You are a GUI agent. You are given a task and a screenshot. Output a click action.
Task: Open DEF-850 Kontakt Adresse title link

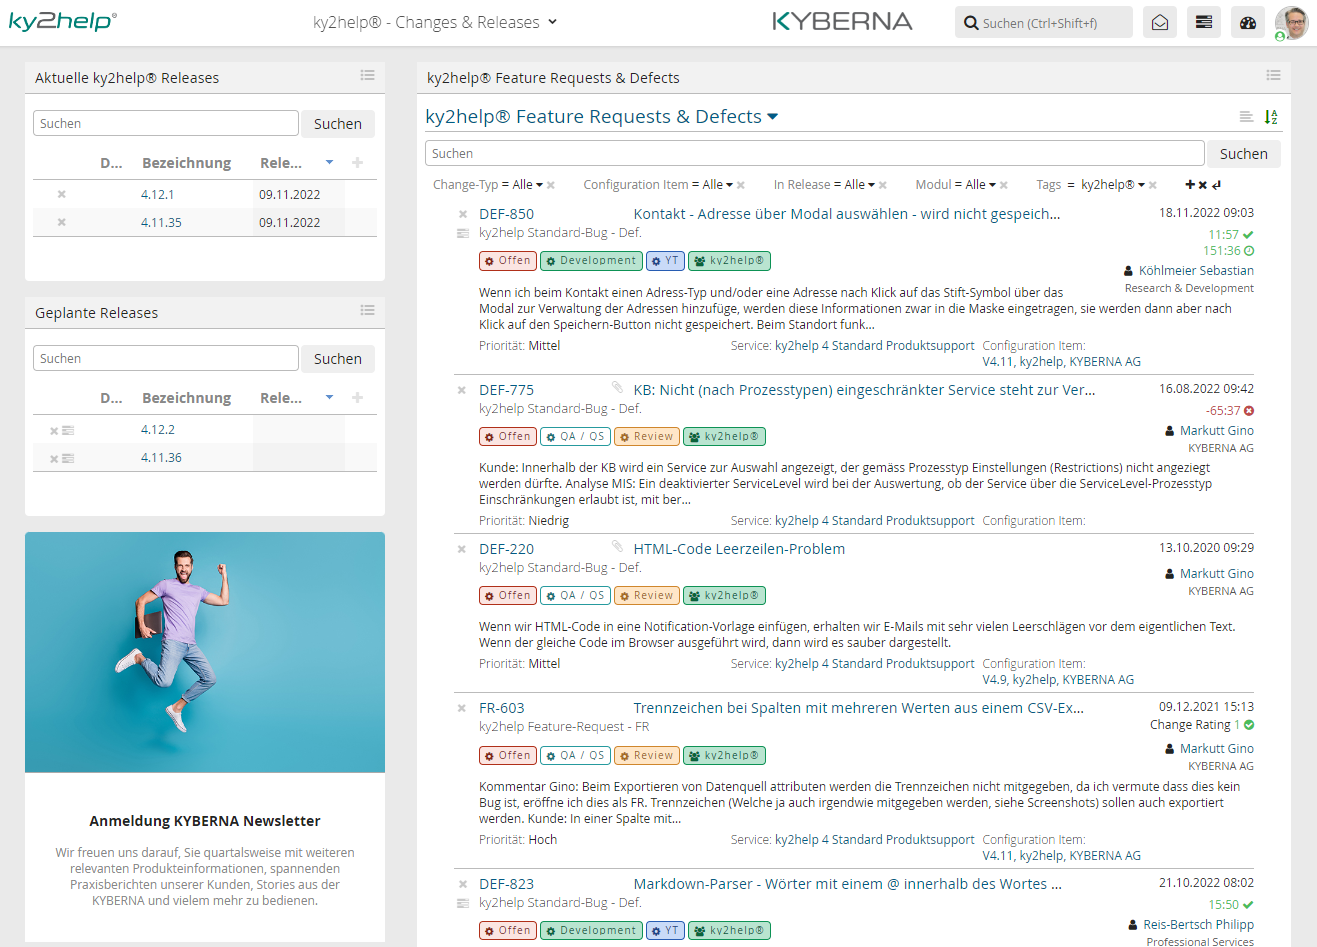847,214
